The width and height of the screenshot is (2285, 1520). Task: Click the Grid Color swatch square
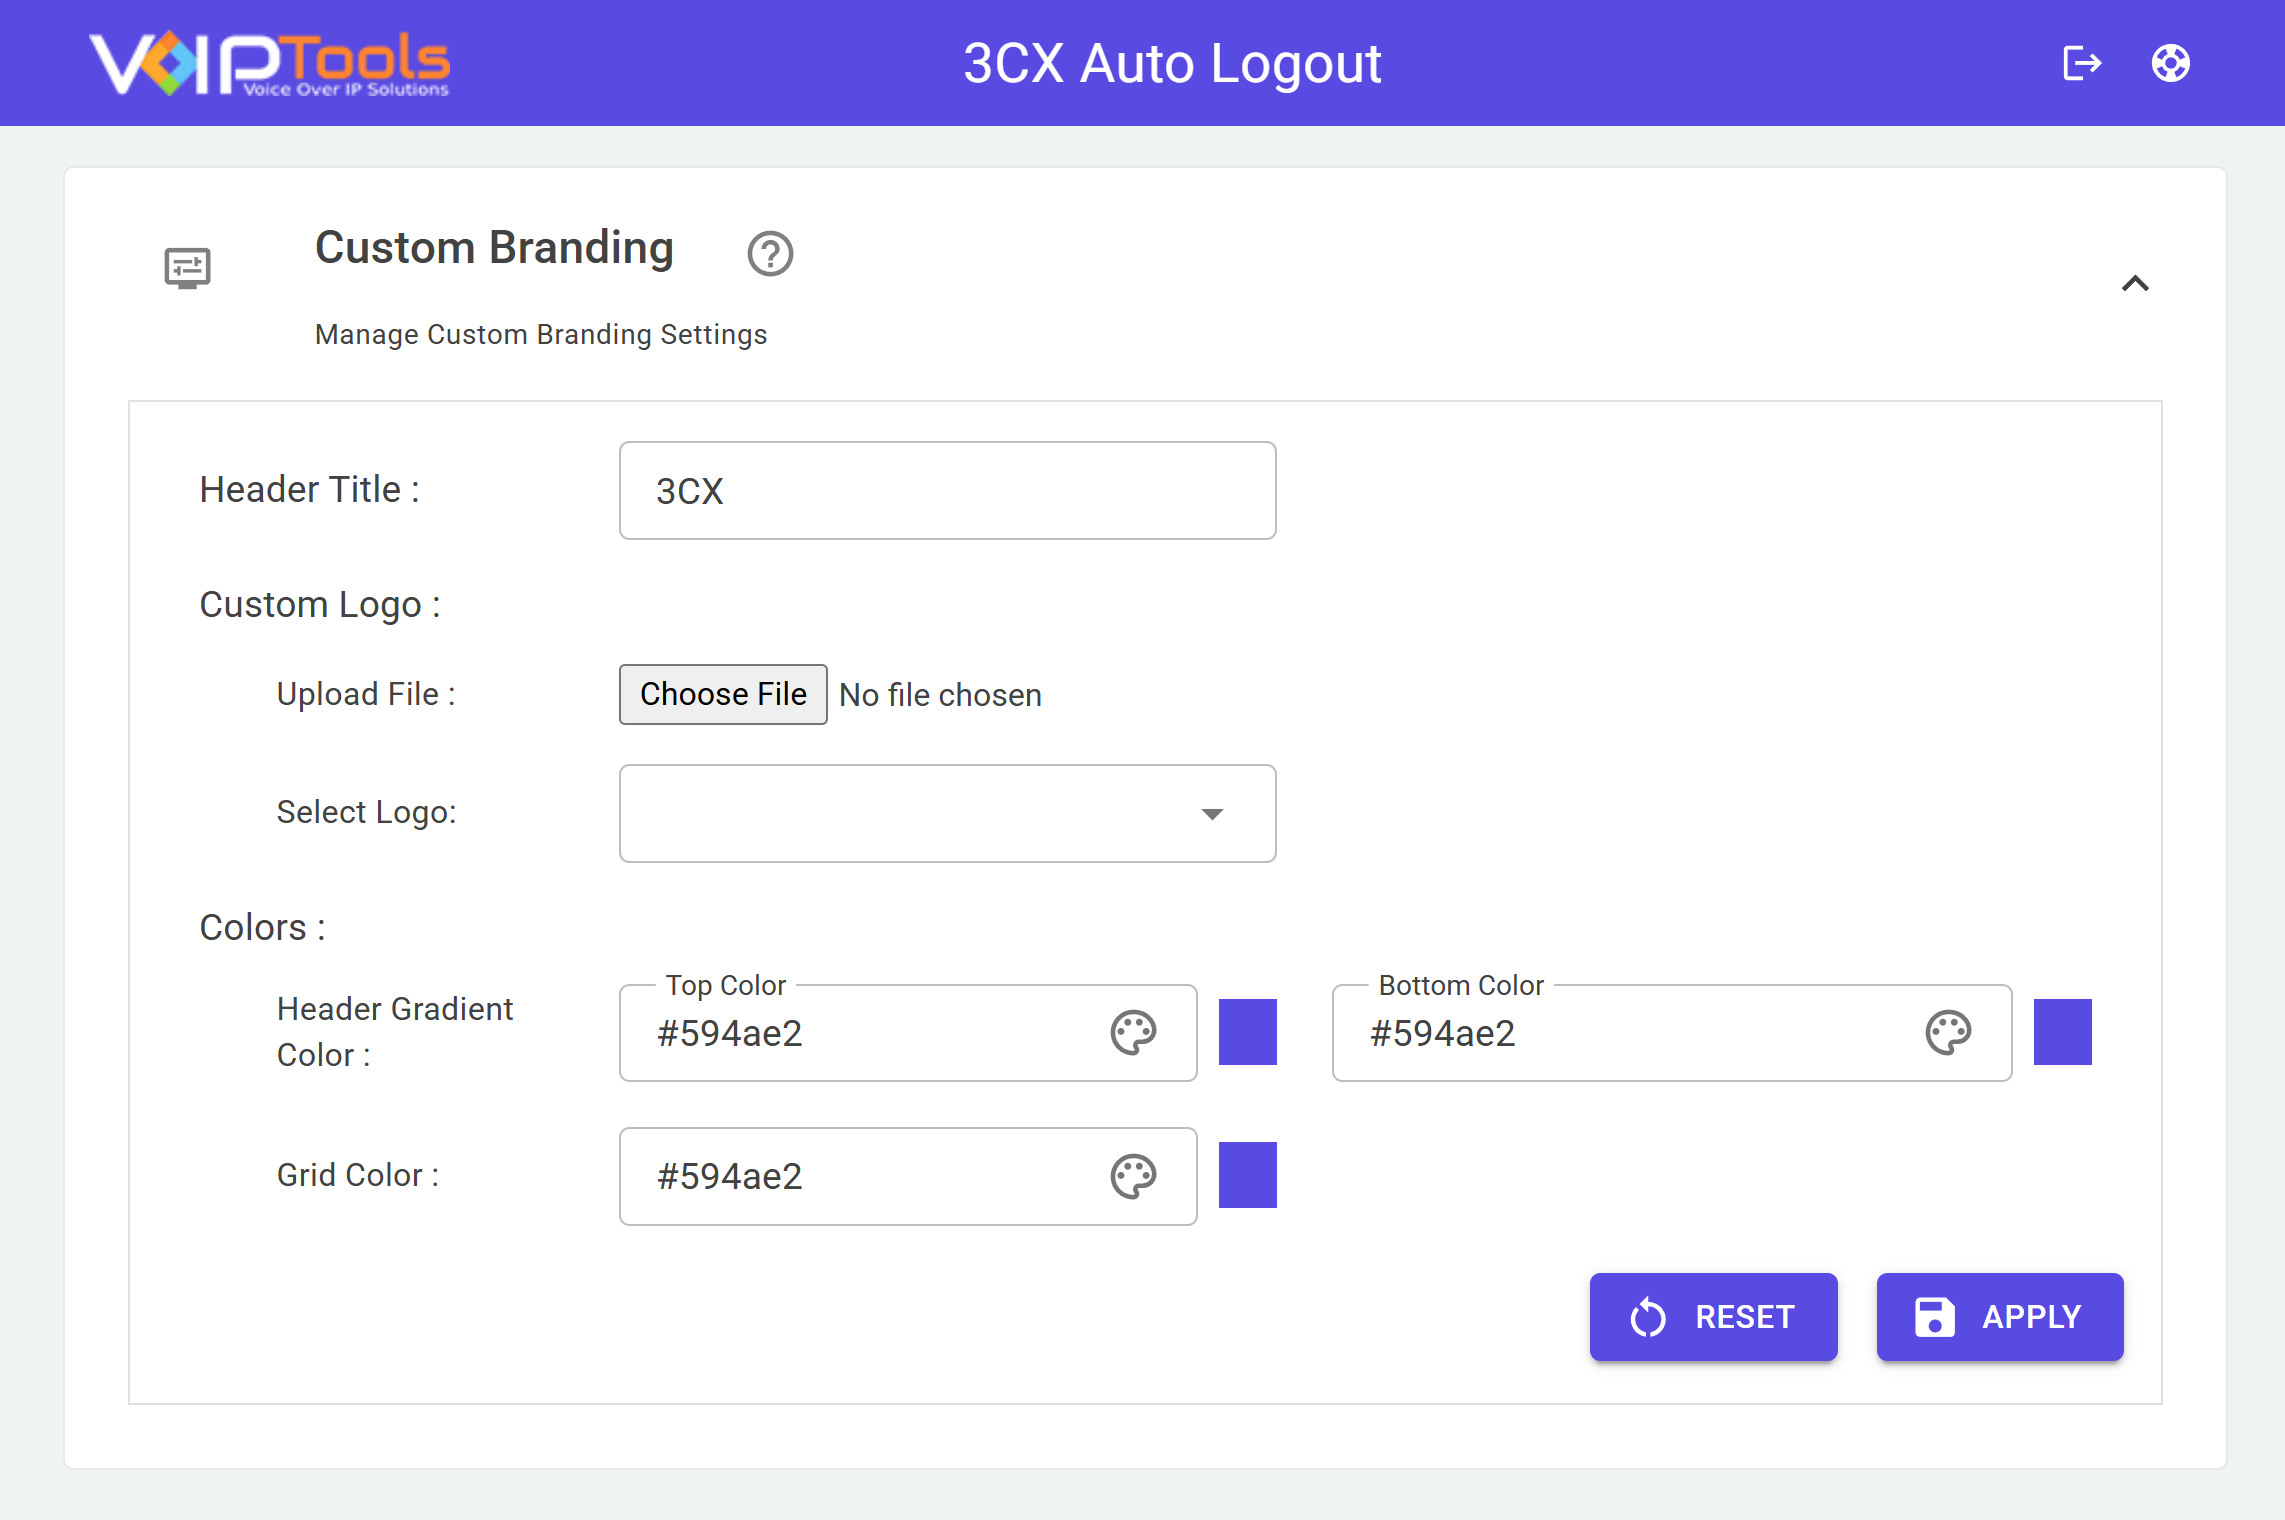pyautogui.click(x=1248, y=1175)
